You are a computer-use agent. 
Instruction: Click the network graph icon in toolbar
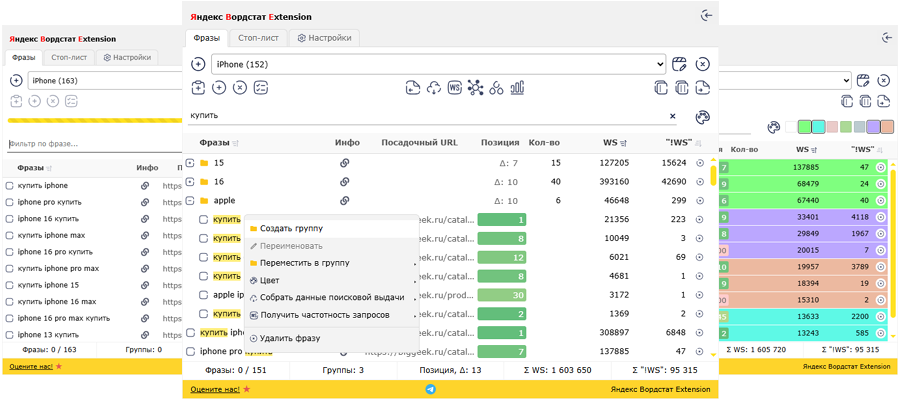coord(475,88)
